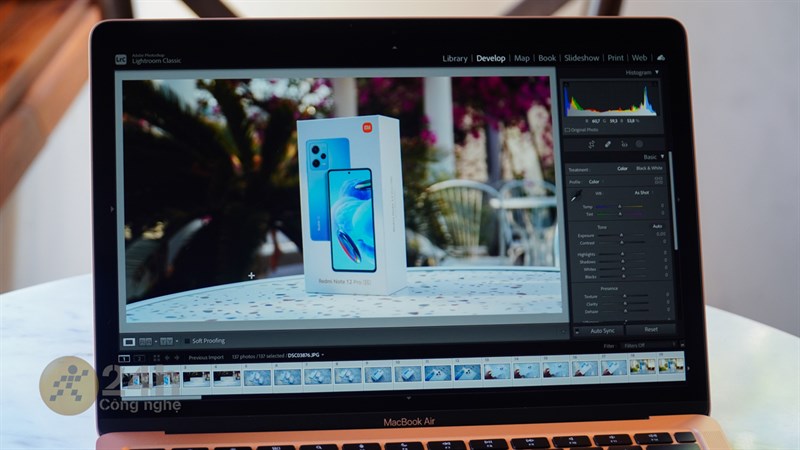Show the left panel with arrow
This screenshot has height=450, width=800.
[x=112, y=209]
